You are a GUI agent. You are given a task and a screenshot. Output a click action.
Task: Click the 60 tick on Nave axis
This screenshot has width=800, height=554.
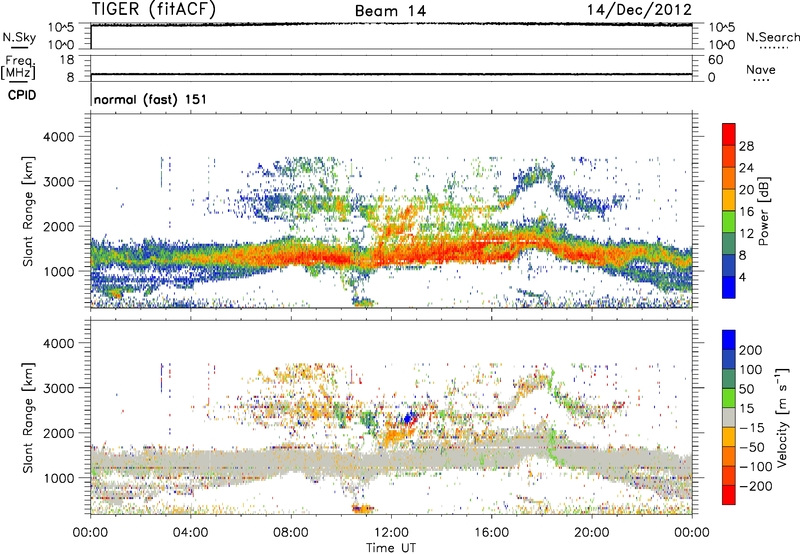coord(715,60)
